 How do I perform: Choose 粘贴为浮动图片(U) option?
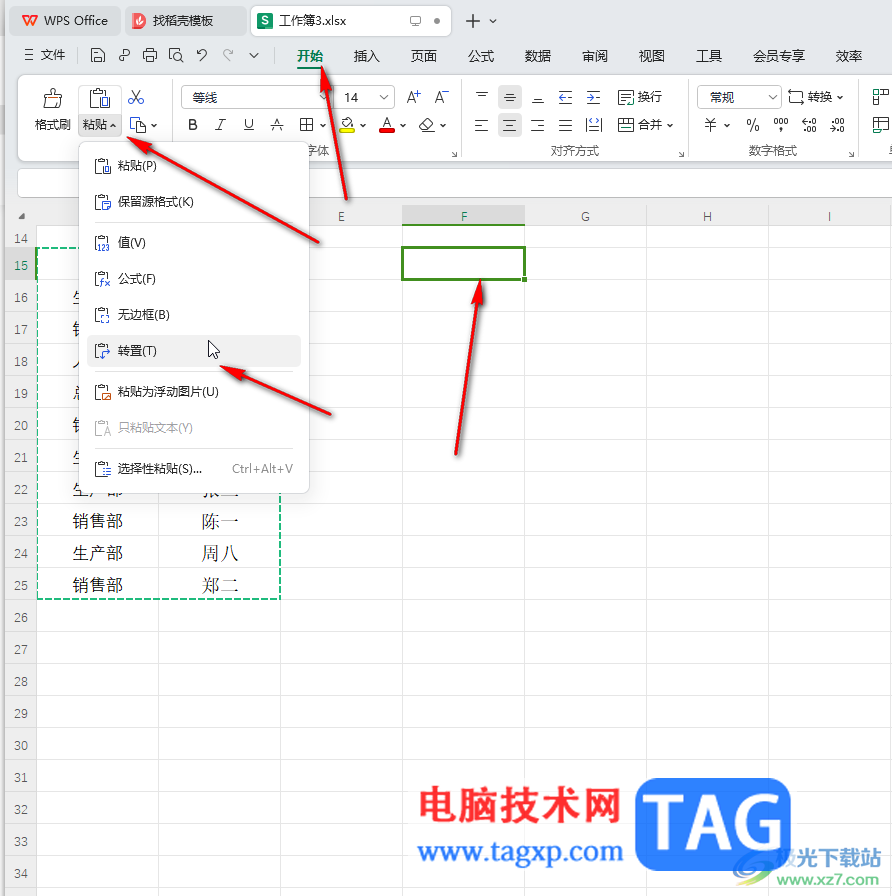point(194,392)
